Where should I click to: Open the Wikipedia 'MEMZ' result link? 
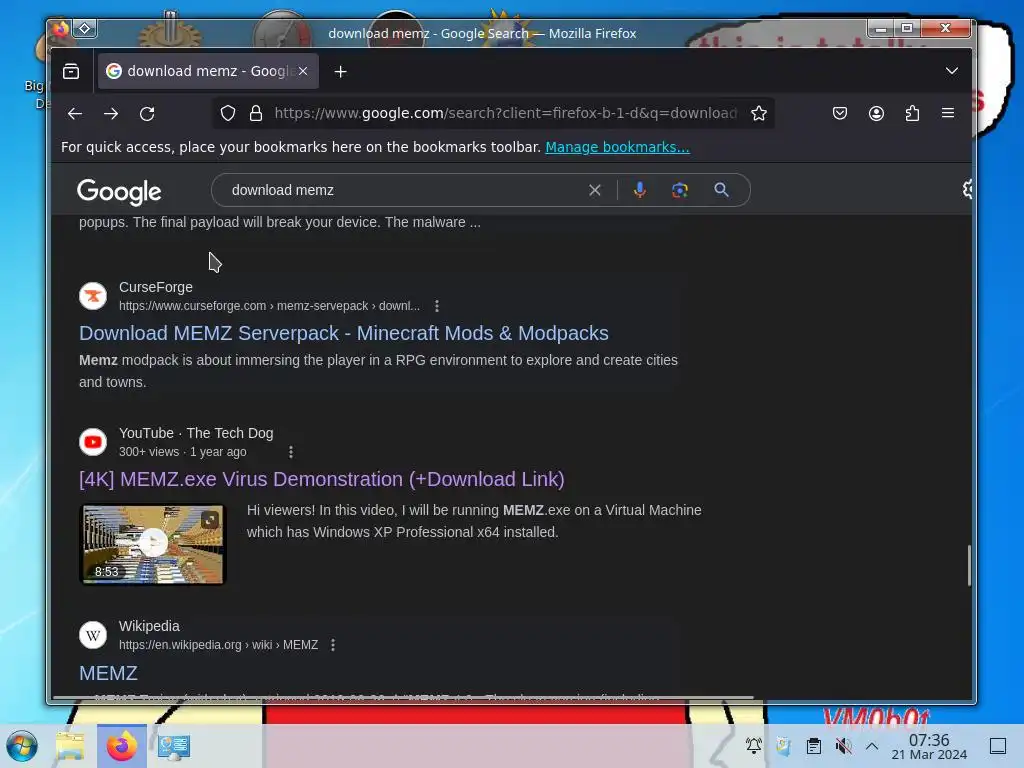108,673
